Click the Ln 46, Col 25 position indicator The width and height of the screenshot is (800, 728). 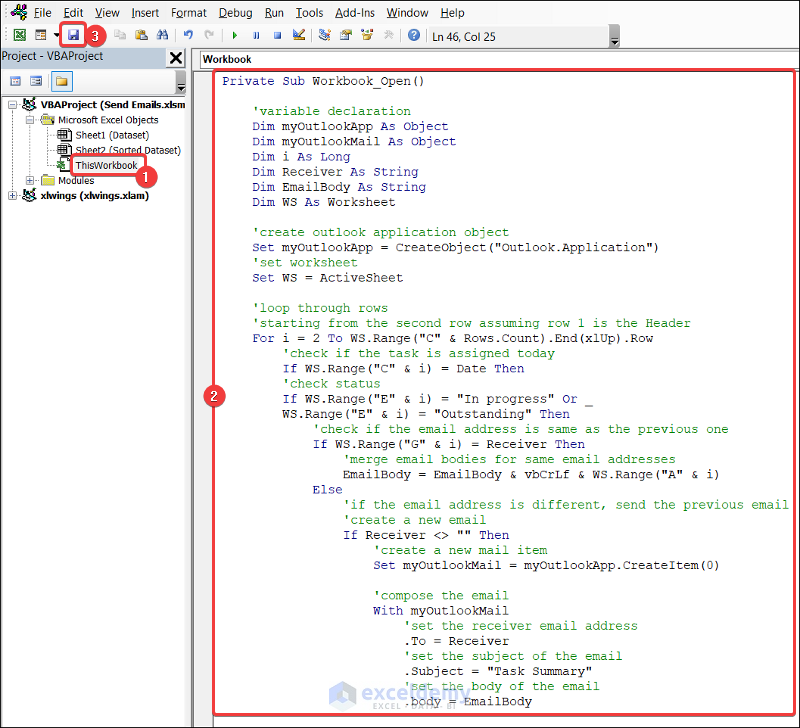464,37
